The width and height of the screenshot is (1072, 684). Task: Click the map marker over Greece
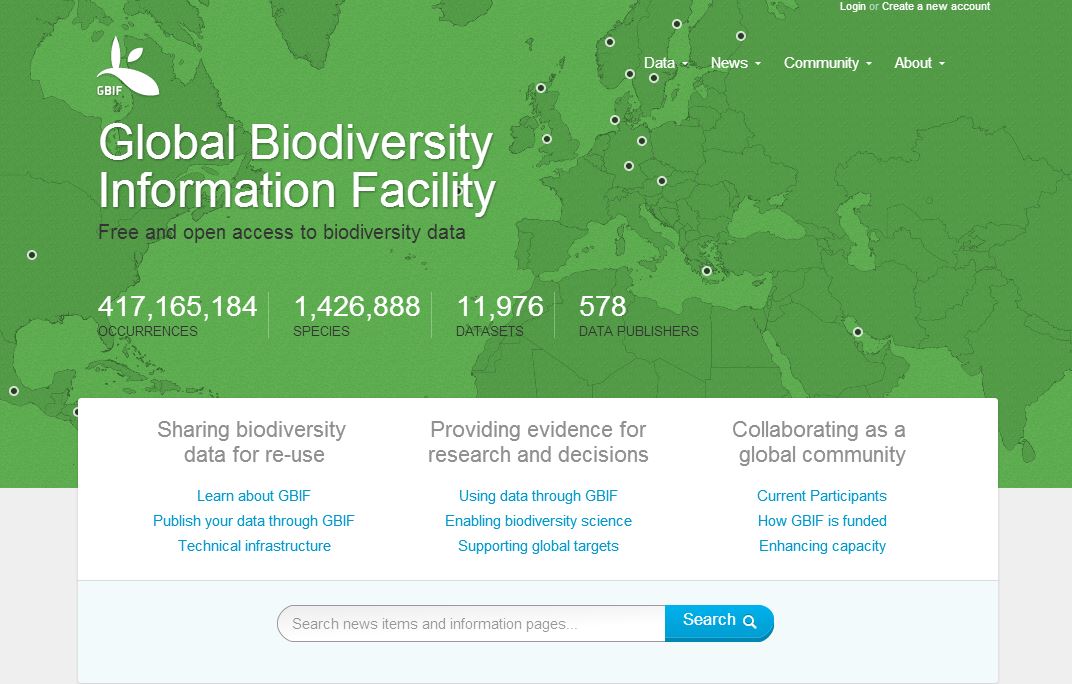pyautogui.click(x=707, y=271)
